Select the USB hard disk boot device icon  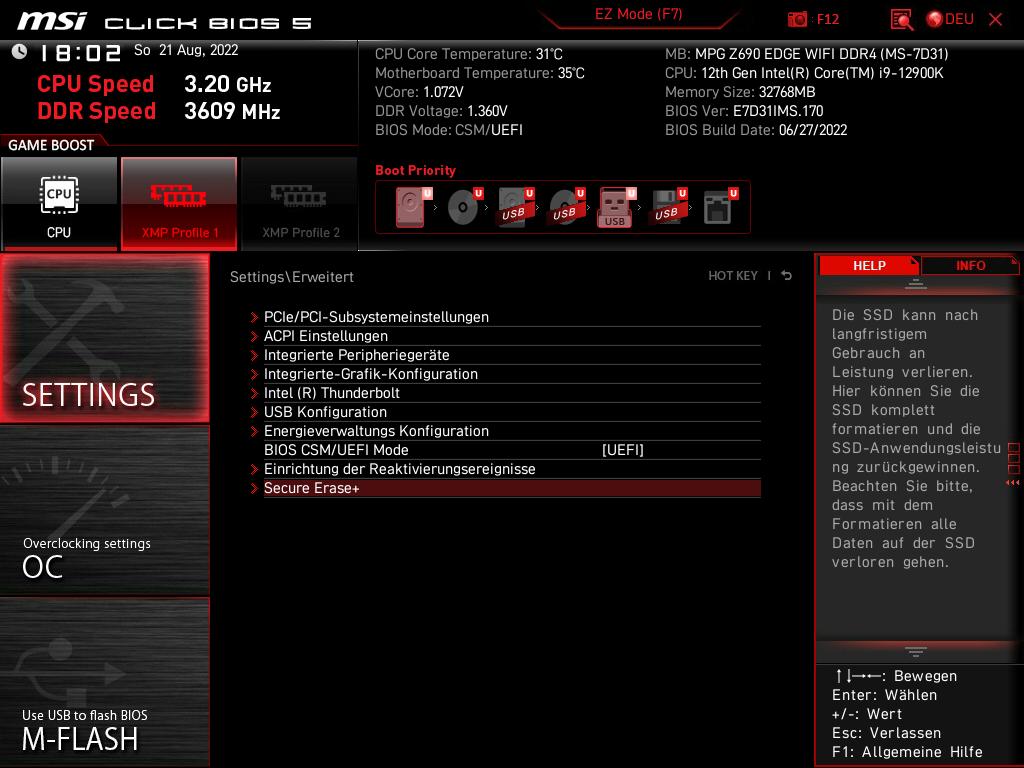[516, 207]
